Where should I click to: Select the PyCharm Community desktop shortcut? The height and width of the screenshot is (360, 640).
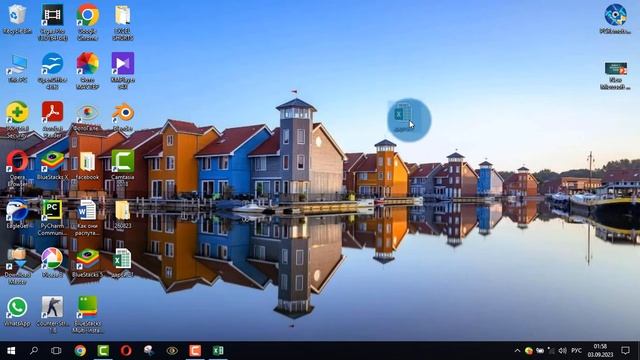[52, 217]
